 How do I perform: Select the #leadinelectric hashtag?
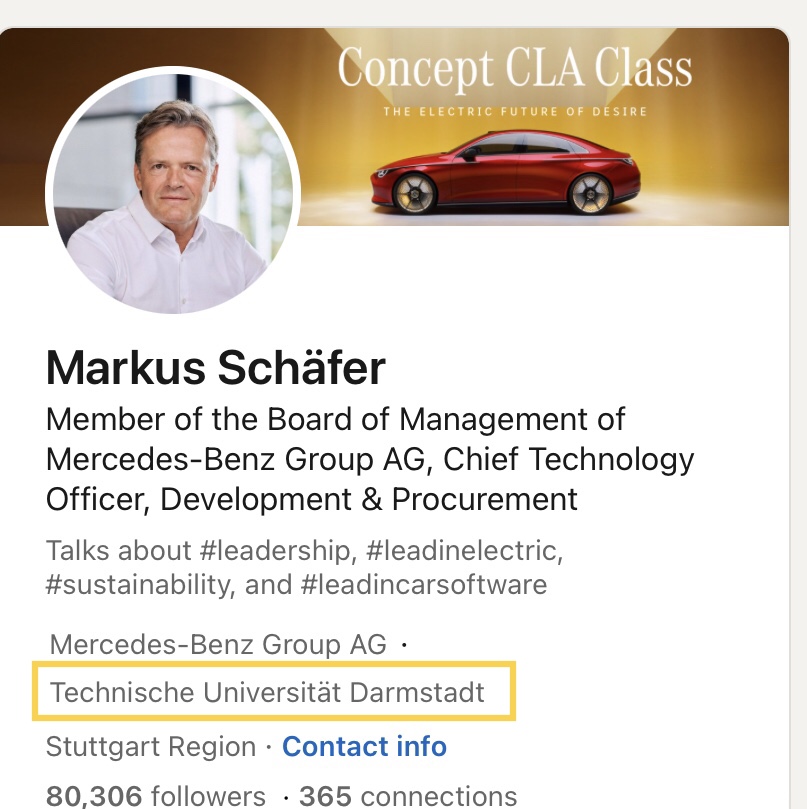coord(464,551)
